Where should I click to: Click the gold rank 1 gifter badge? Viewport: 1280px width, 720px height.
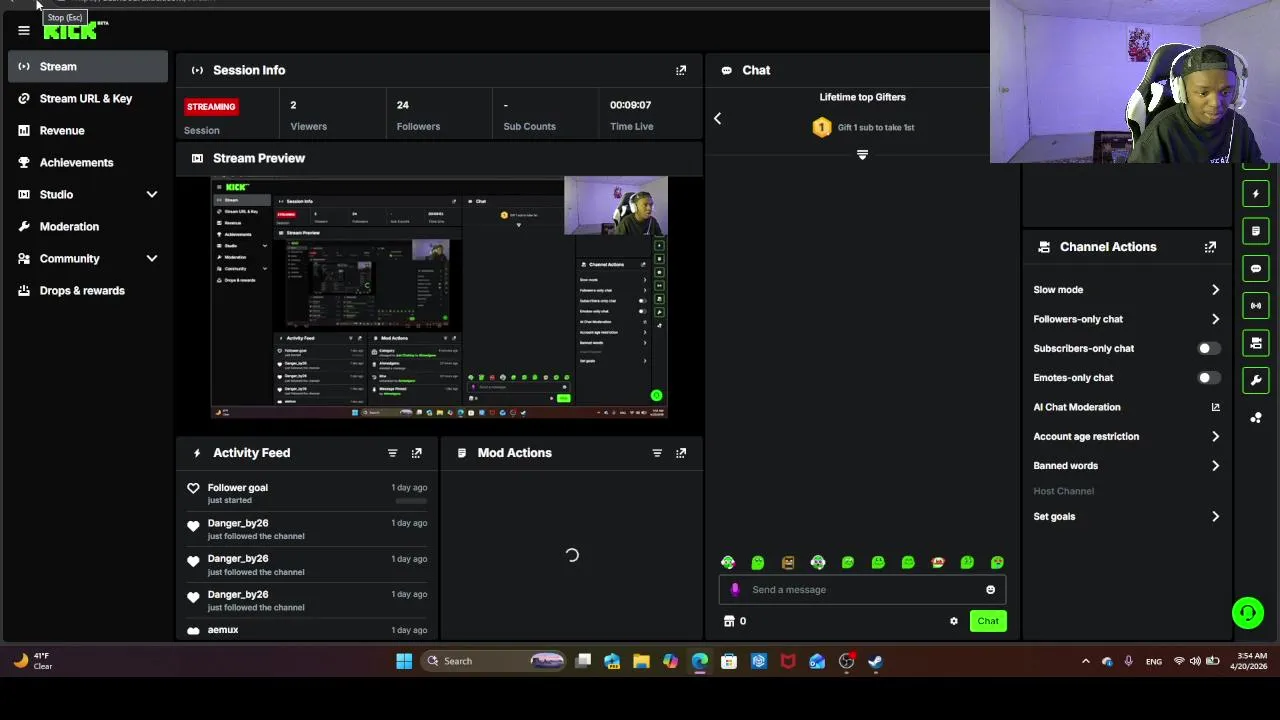click(822, 127)
